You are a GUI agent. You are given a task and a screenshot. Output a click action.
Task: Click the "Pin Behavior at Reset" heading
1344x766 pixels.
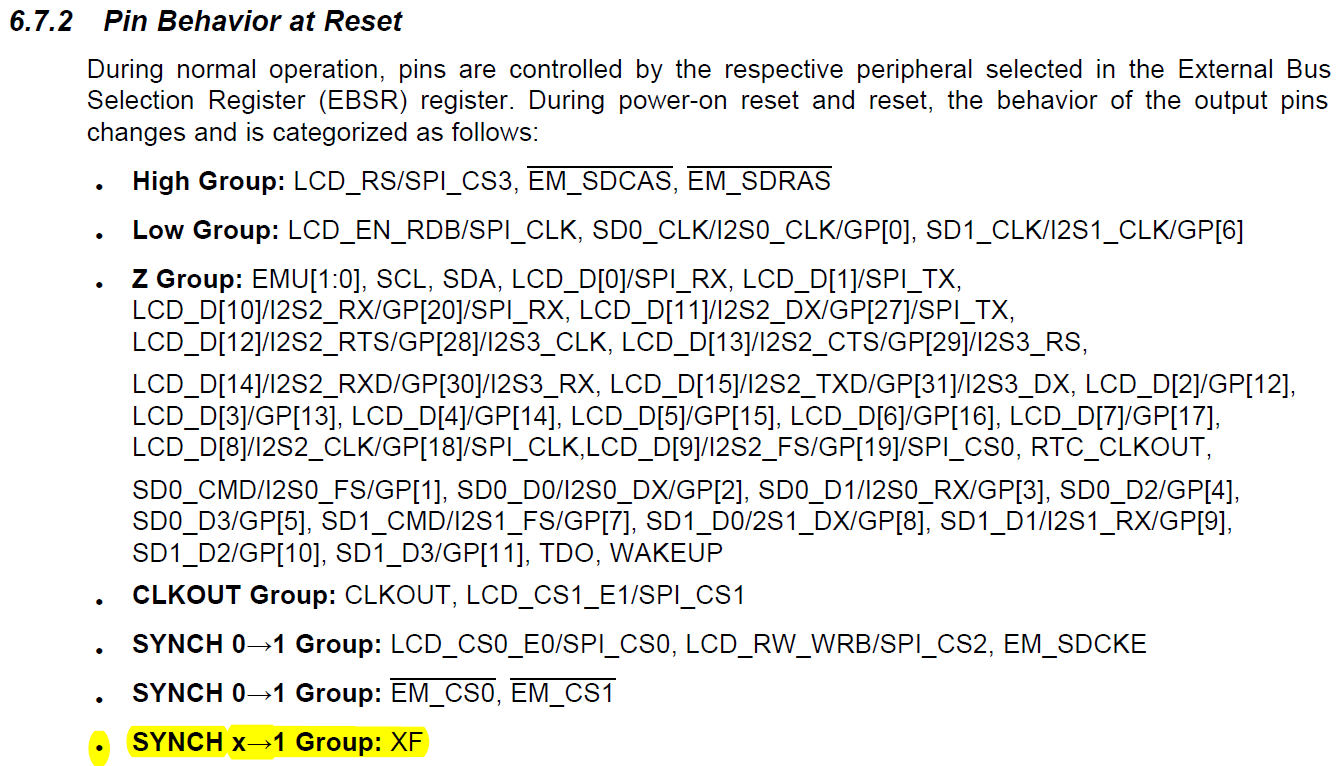tap(253, 22)
